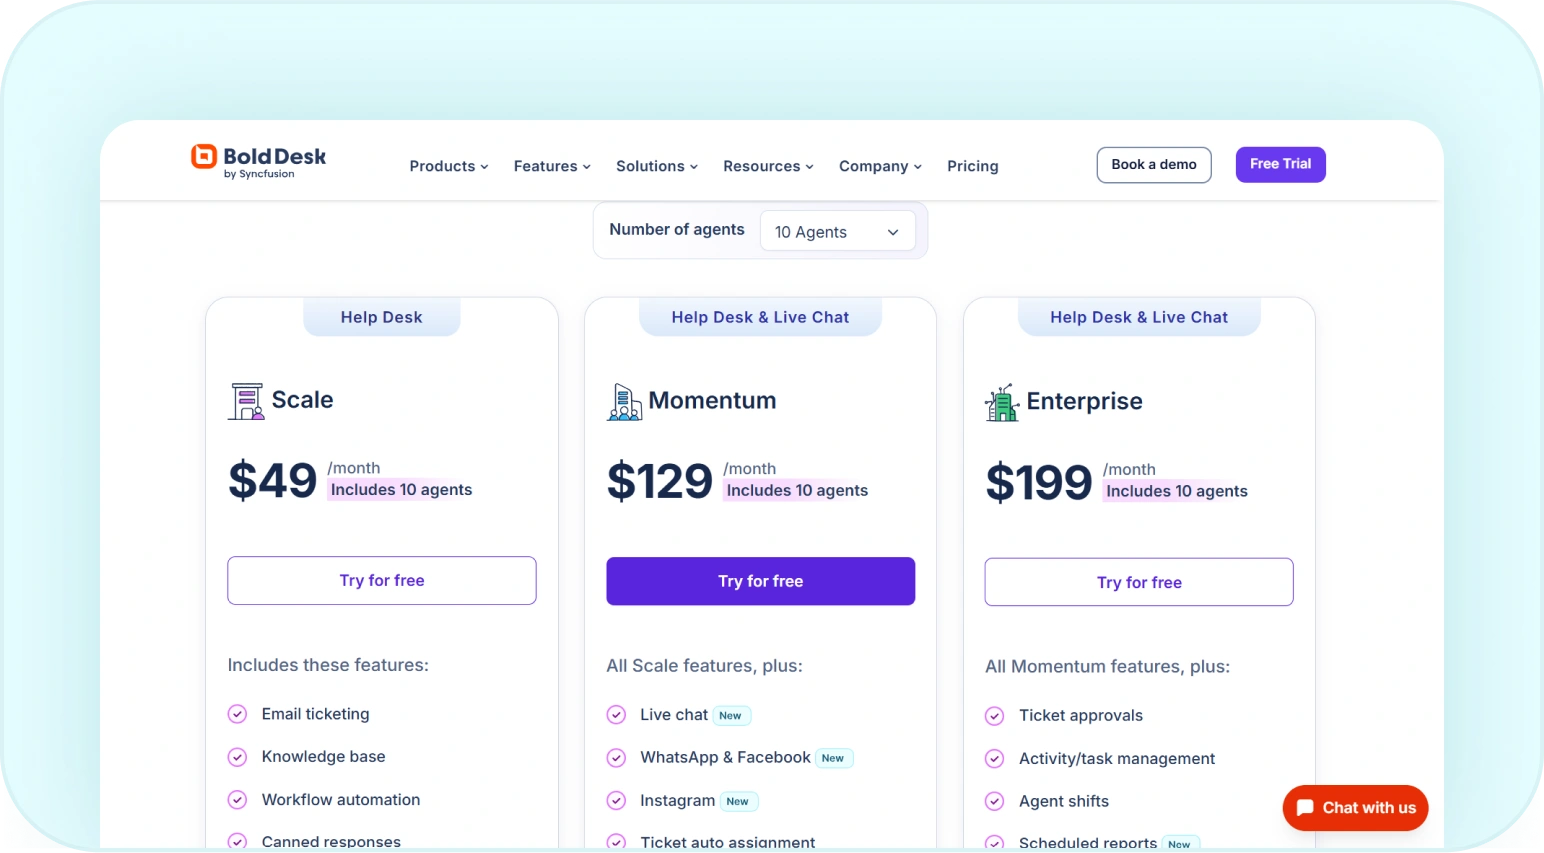Open the Solutions menu
The height and width of the screenshot is (853, 1544).
(x=650, y=166)
